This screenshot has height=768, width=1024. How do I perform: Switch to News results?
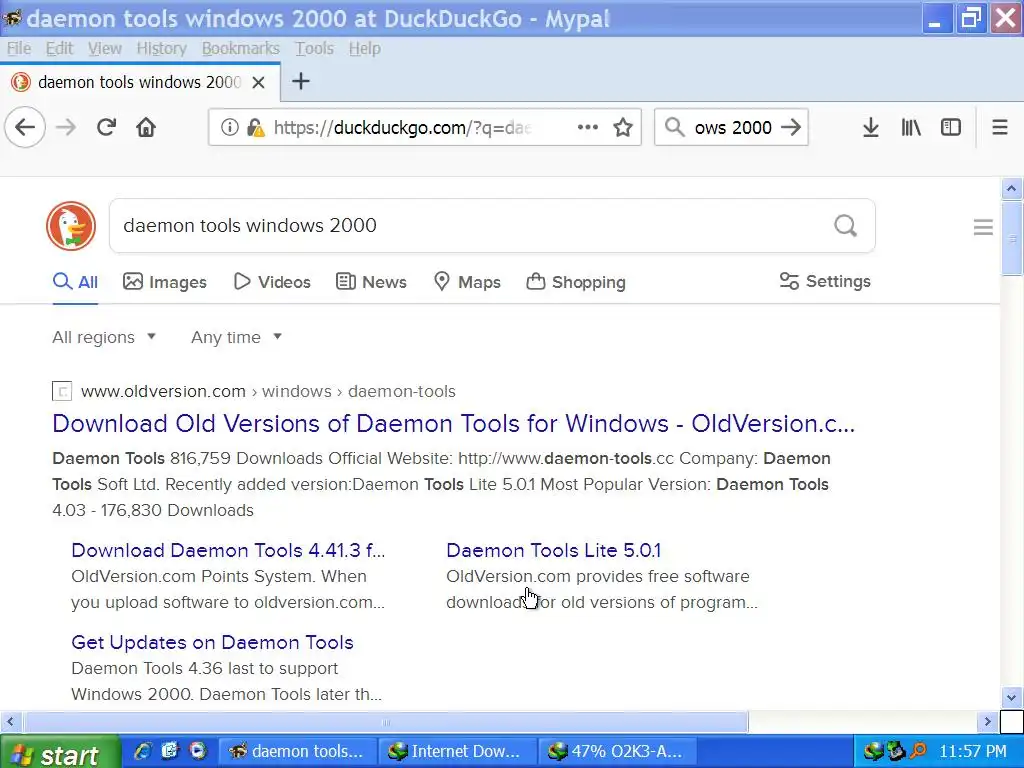(x=371, y=282)
